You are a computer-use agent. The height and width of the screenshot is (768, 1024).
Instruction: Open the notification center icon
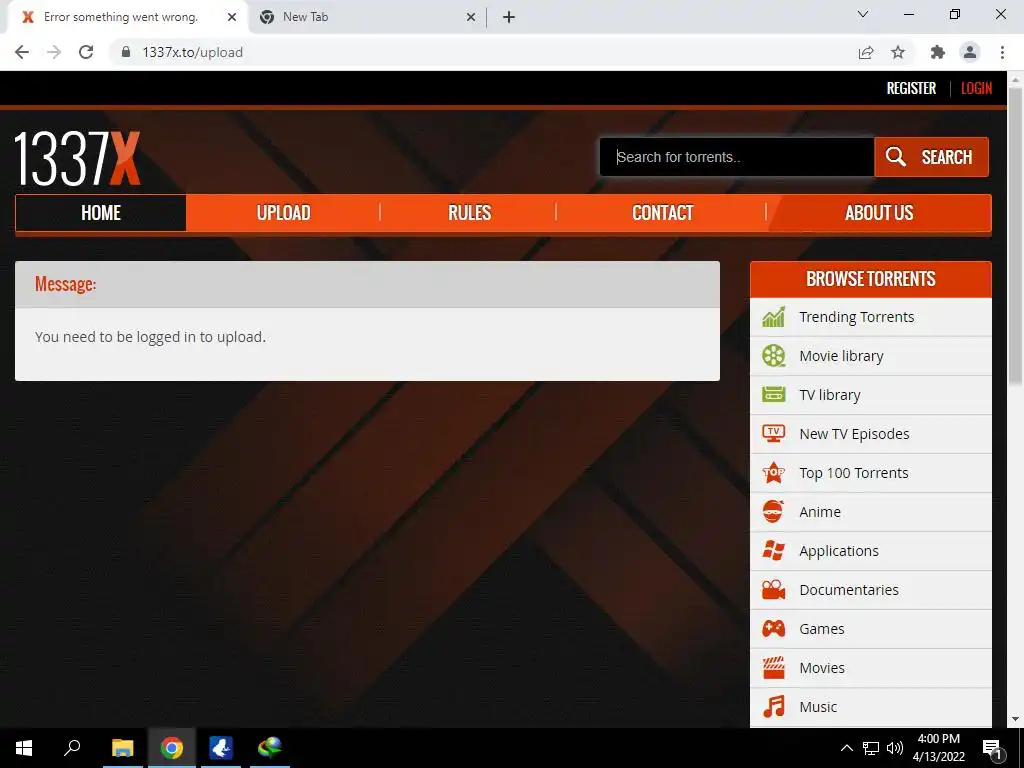(992, 748)
